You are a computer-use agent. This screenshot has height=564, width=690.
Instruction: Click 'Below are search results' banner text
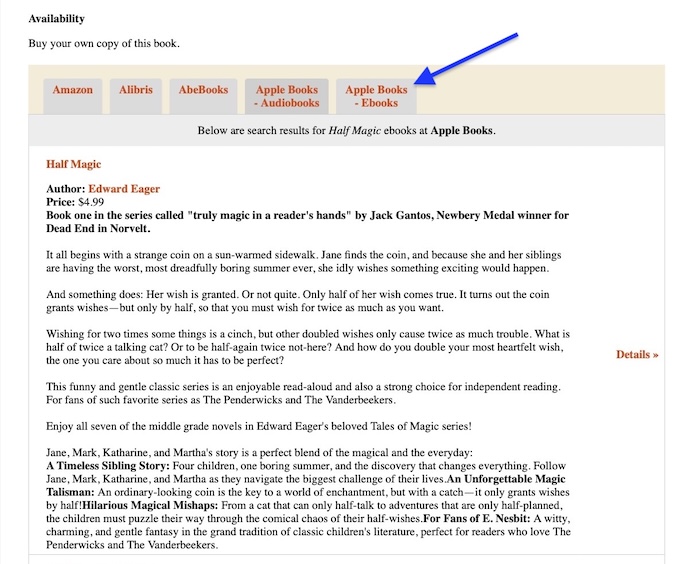(346, 131)
